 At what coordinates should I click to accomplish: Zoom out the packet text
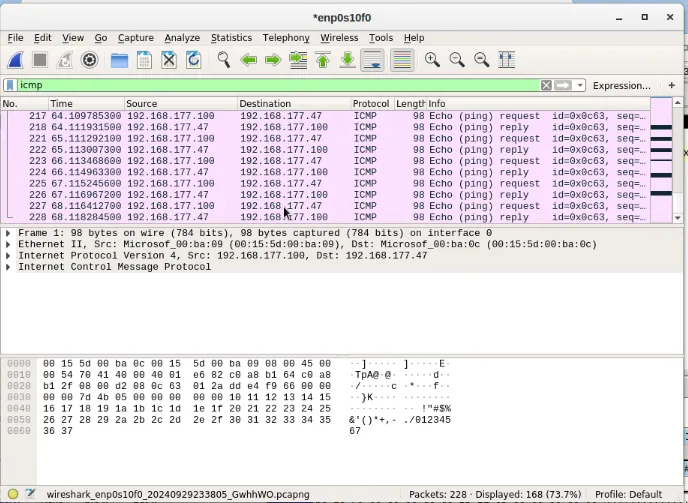(457, 60)
